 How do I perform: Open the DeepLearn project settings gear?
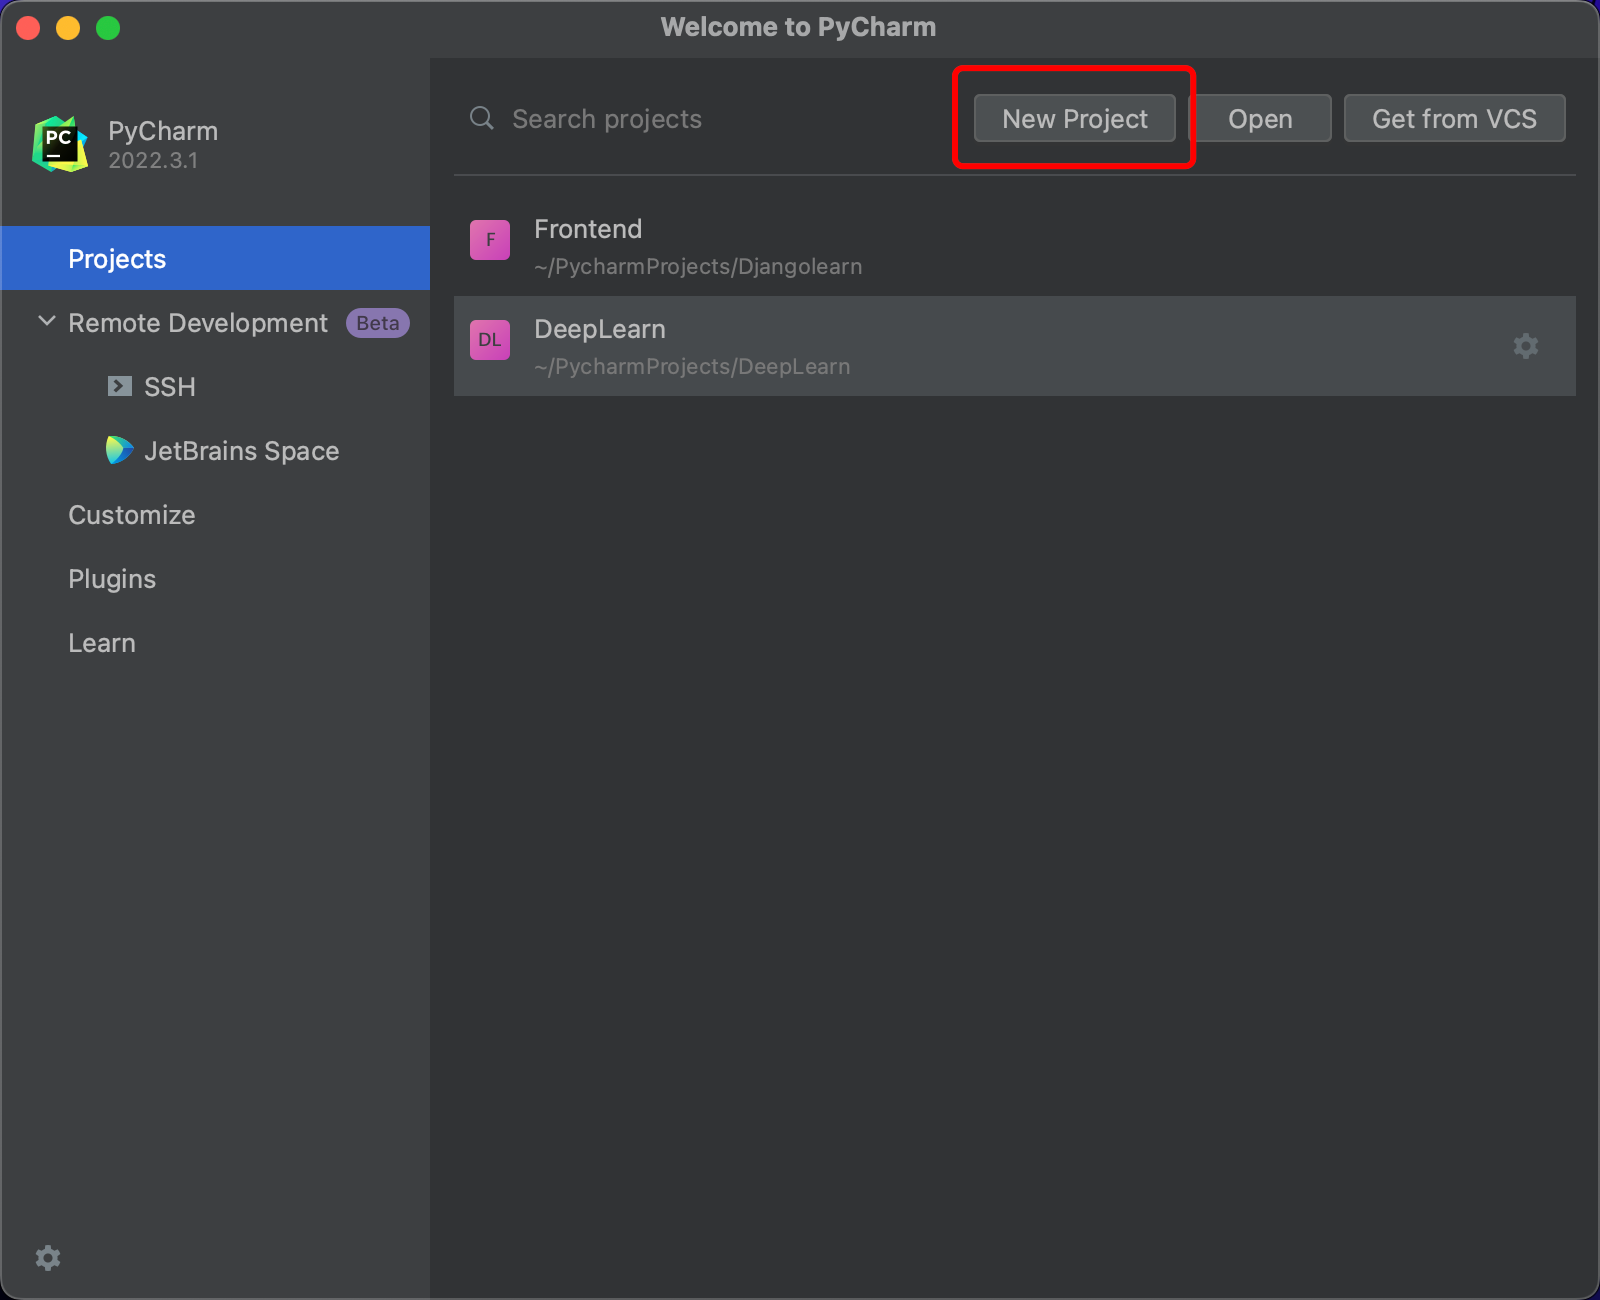point(1525,346)
